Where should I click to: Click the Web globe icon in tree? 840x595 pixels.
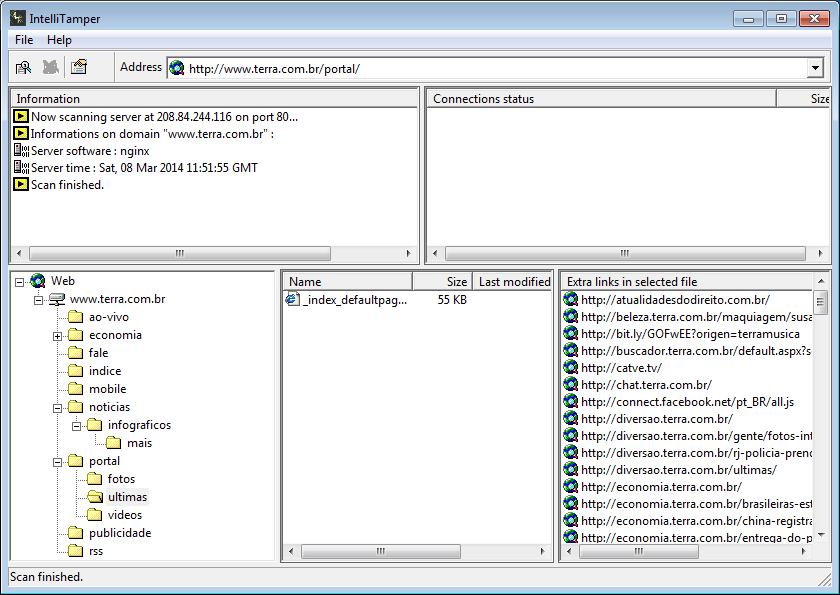pyautogui.click(x=38, y=281)
